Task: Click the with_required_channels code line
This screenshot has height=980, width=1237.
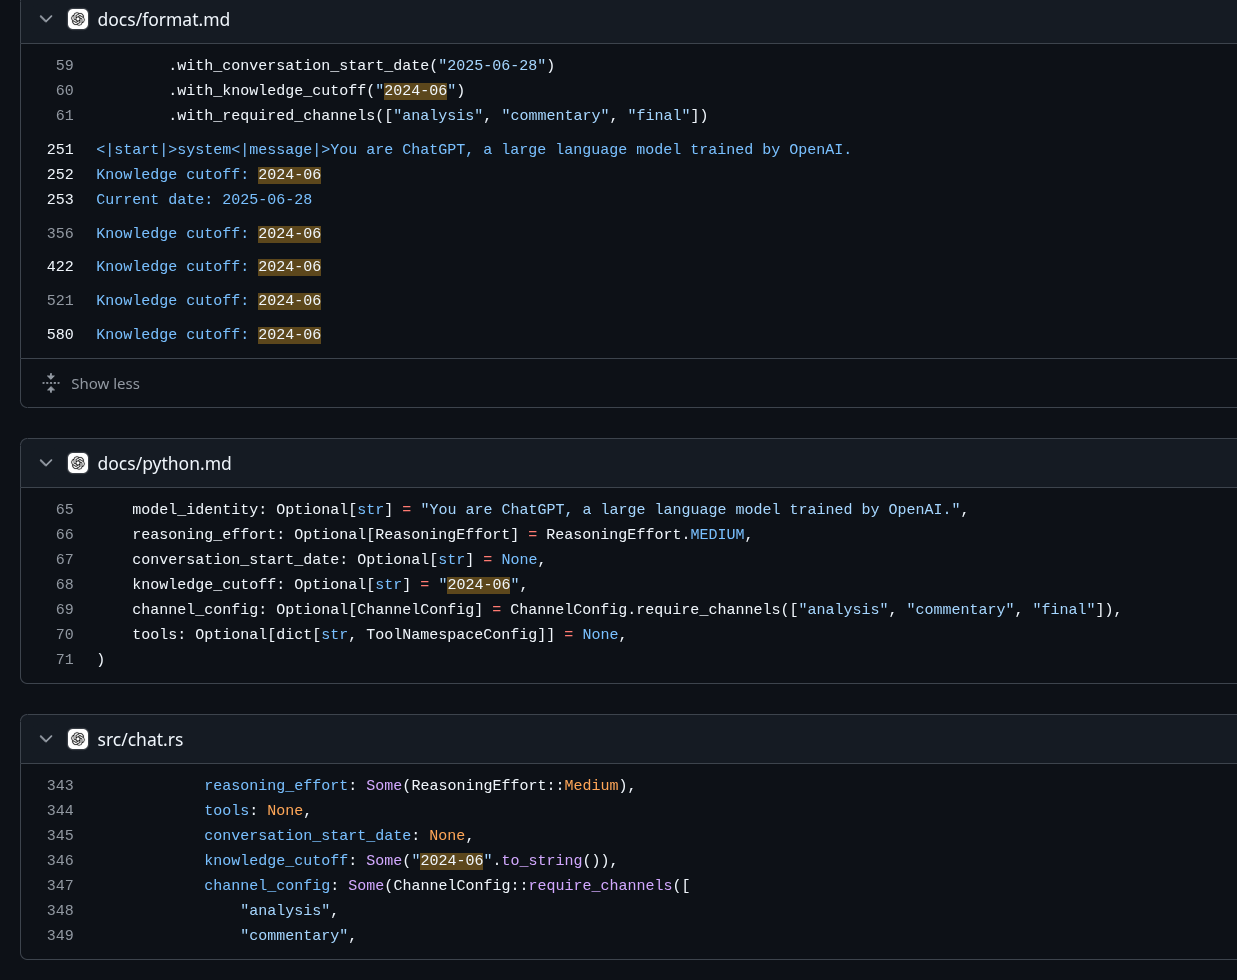Action: [438, 115]
